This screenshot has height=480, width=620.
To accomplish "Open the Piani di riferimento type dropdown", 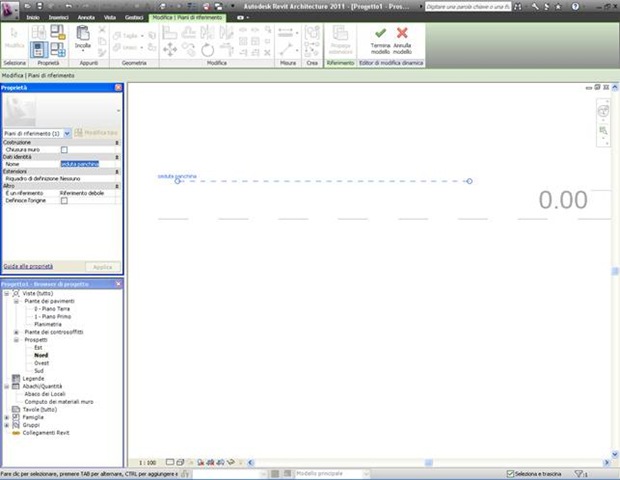I will (x=67, y=132).
